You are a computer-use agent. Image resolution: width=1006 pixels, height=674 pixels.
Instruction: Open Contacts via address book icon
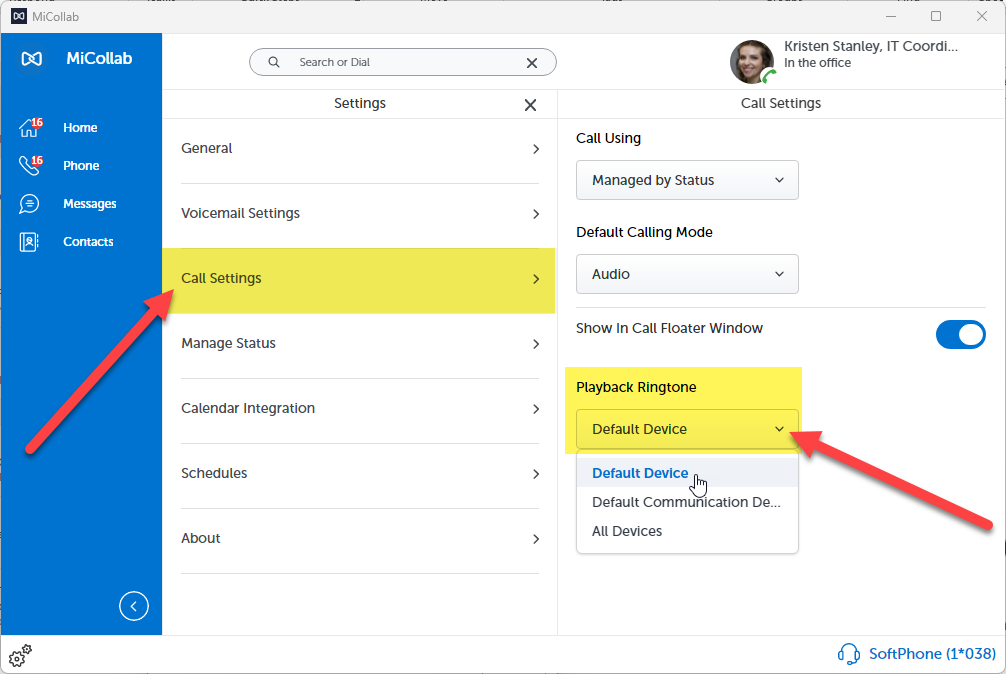pos(30,242)
